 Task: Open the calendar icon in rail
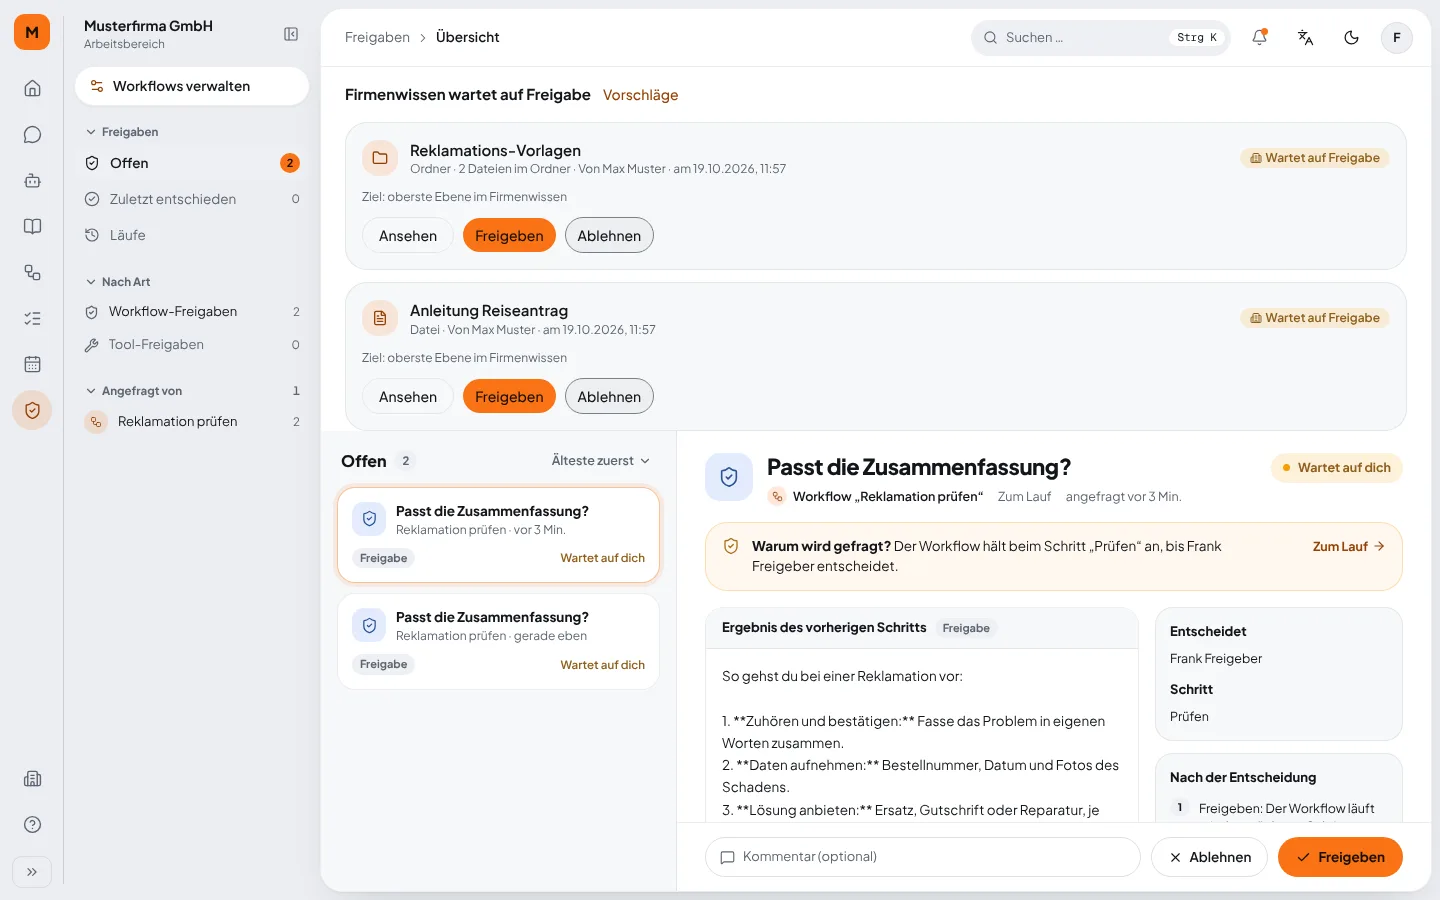[32, 364]
